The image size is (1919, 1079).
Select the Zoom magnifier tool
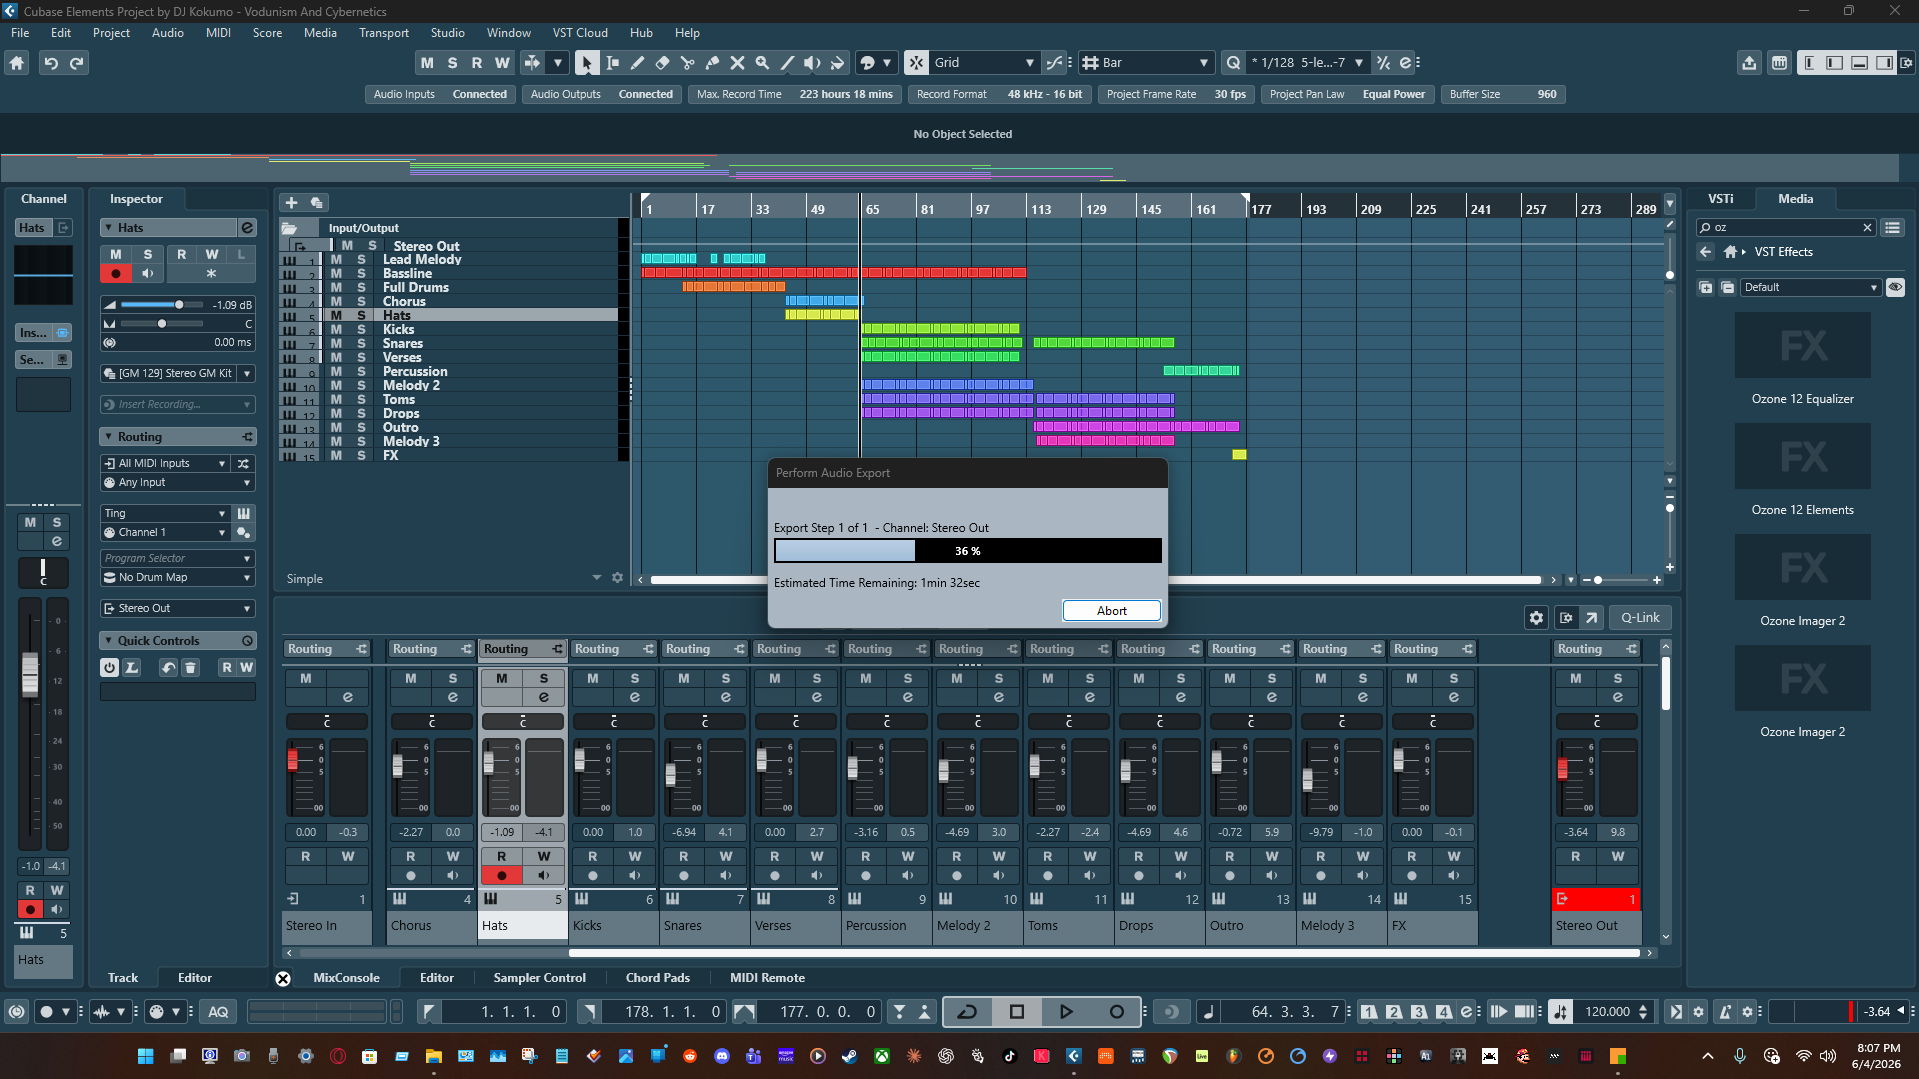762,63
